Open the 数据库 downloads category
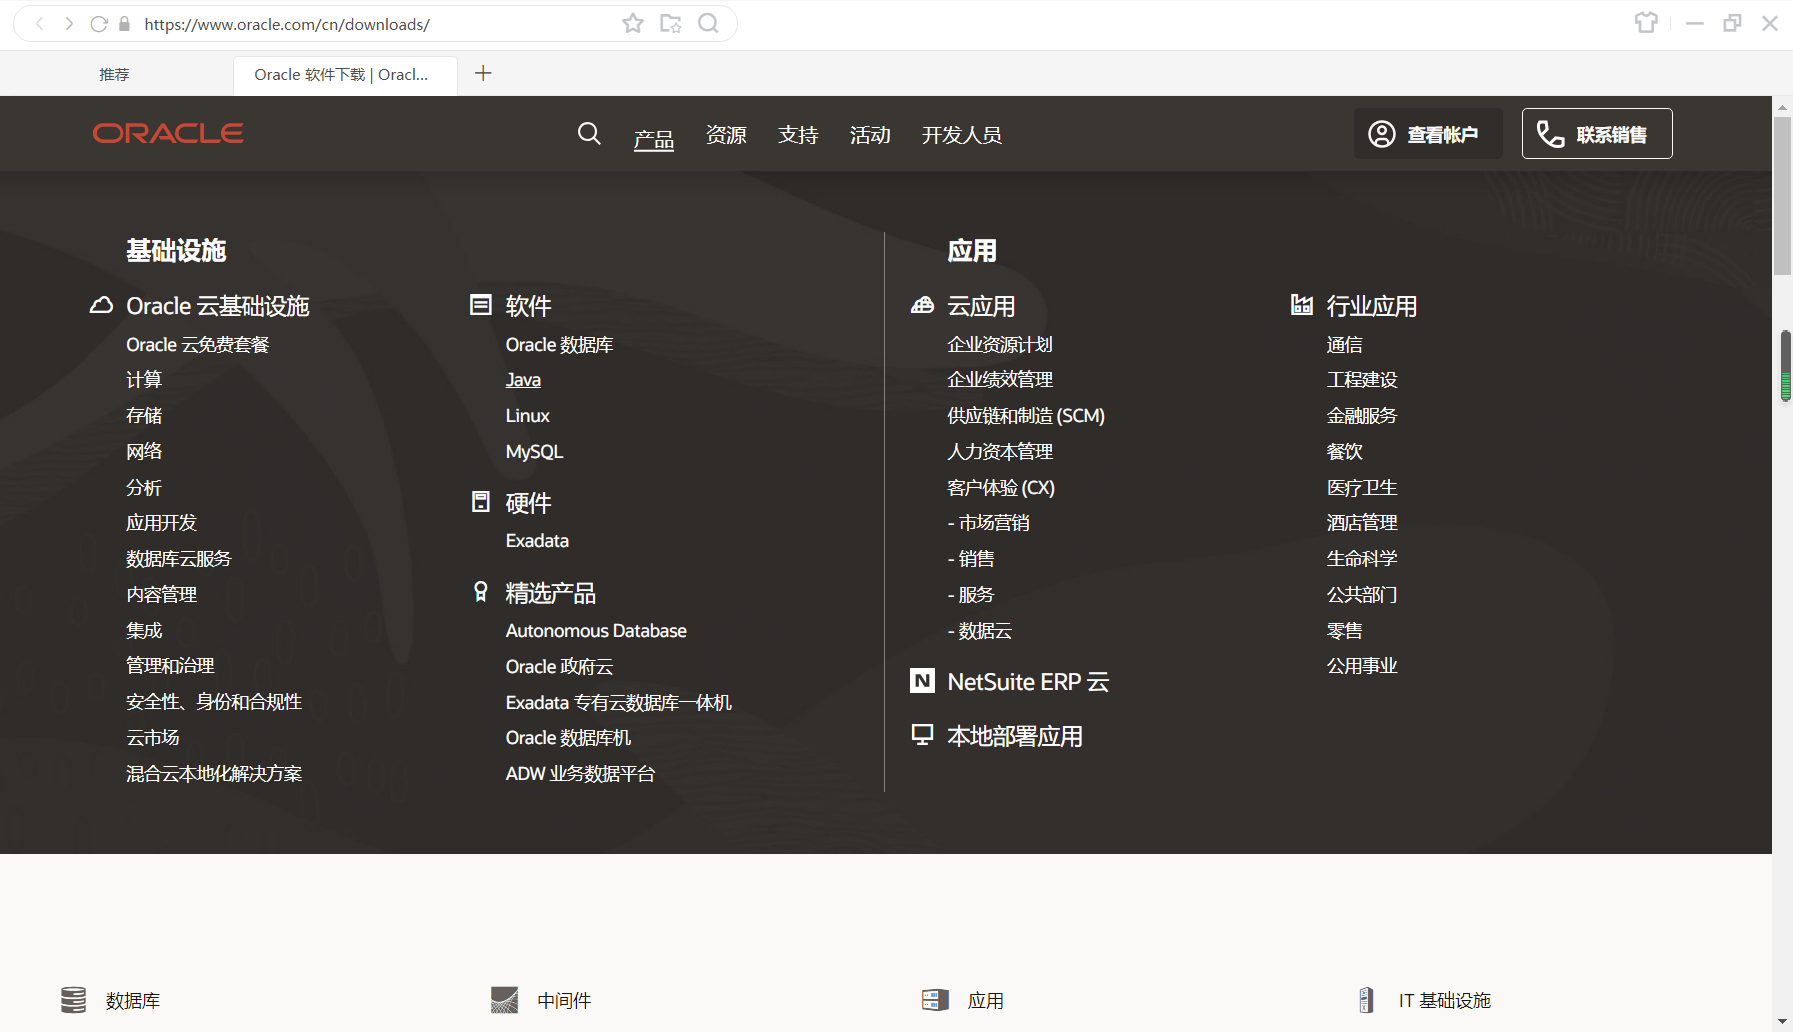Image resolution: width=1793 pixels, height=1033 pixels. pos(133,1001)
